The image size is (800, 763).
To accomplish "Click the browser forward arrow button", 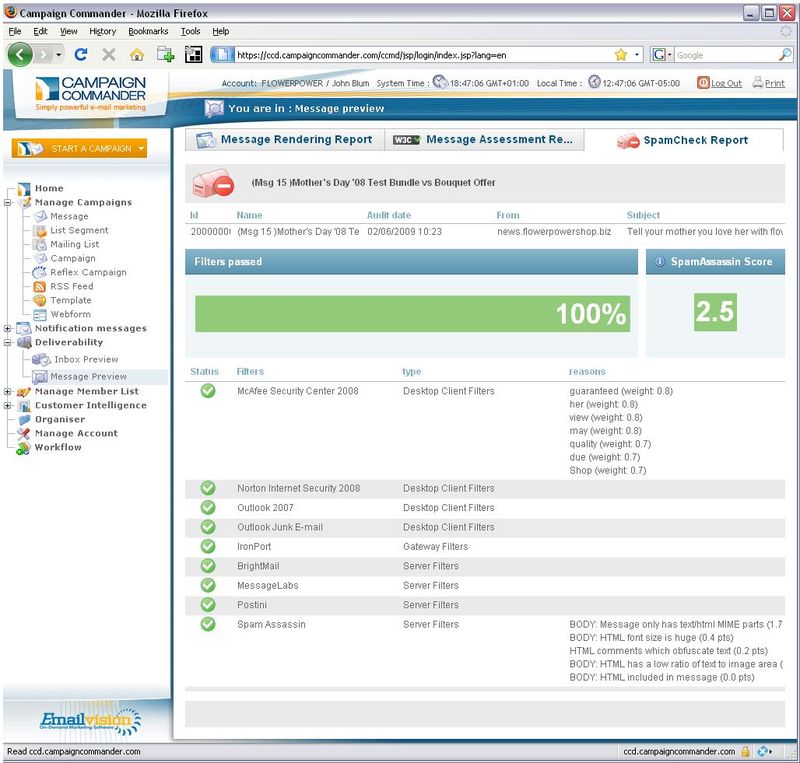I will [44, 55].
